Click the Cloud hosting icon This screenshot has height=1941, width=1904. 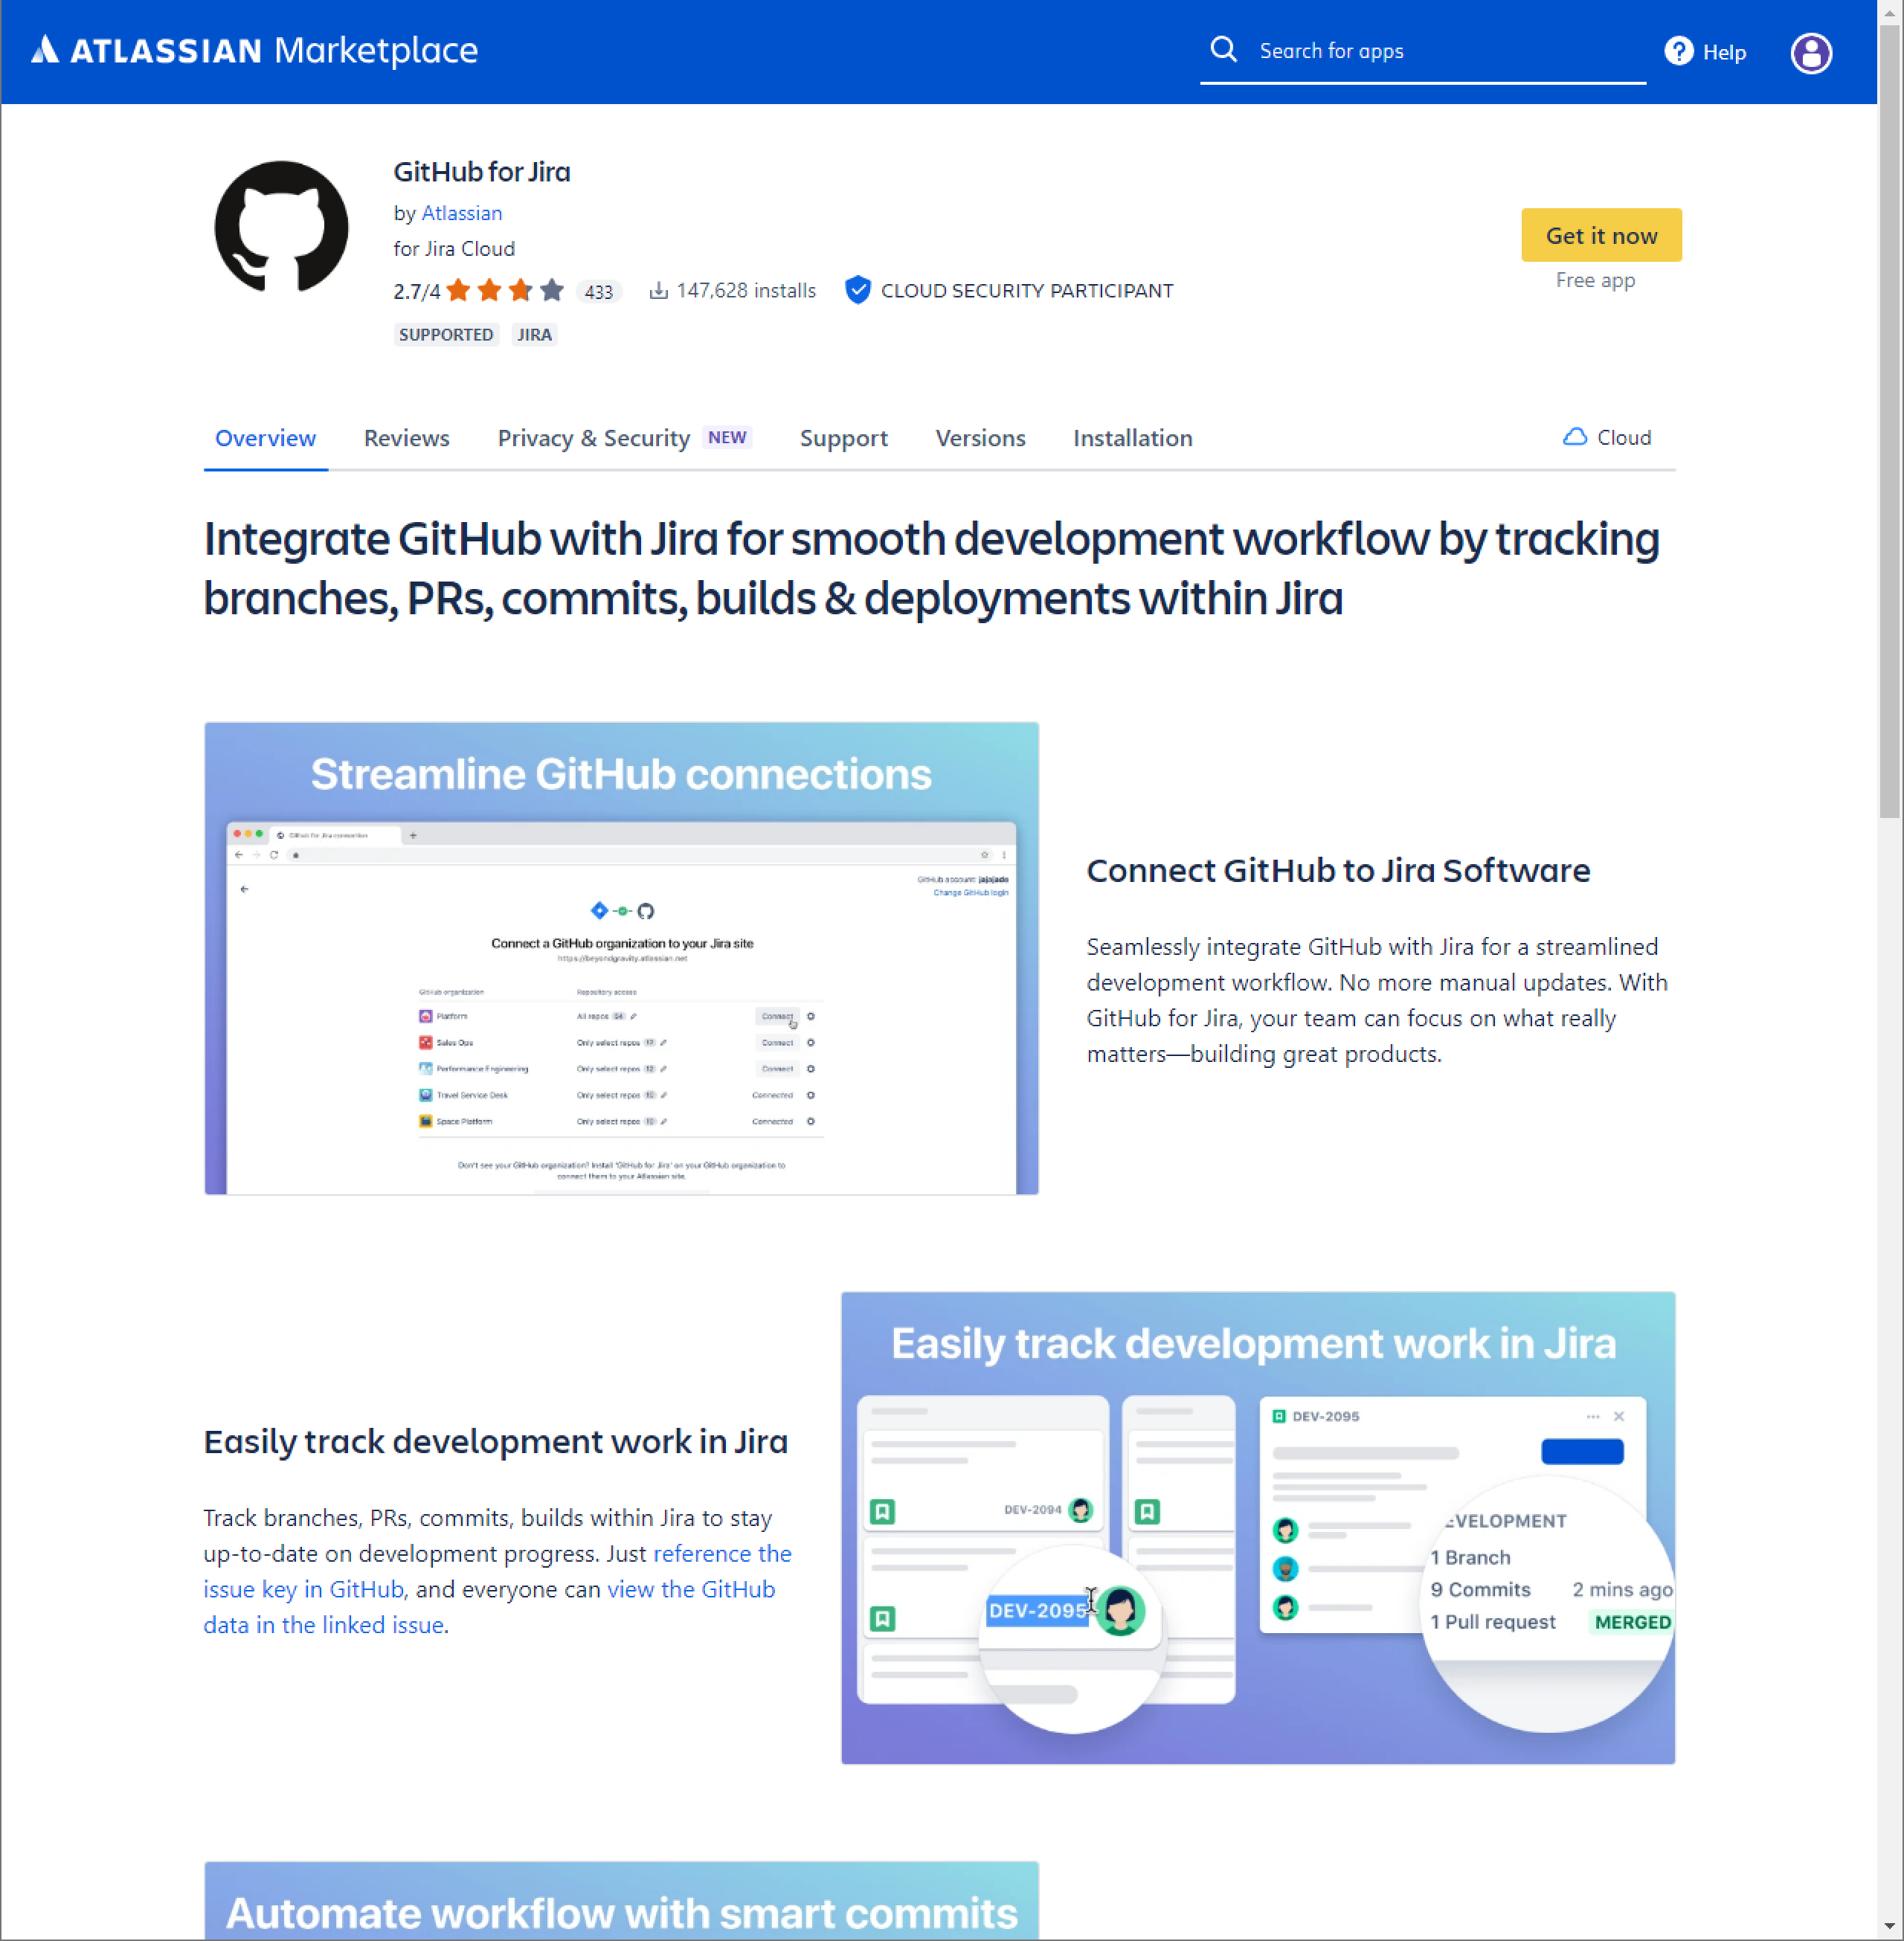(1574, 437)
